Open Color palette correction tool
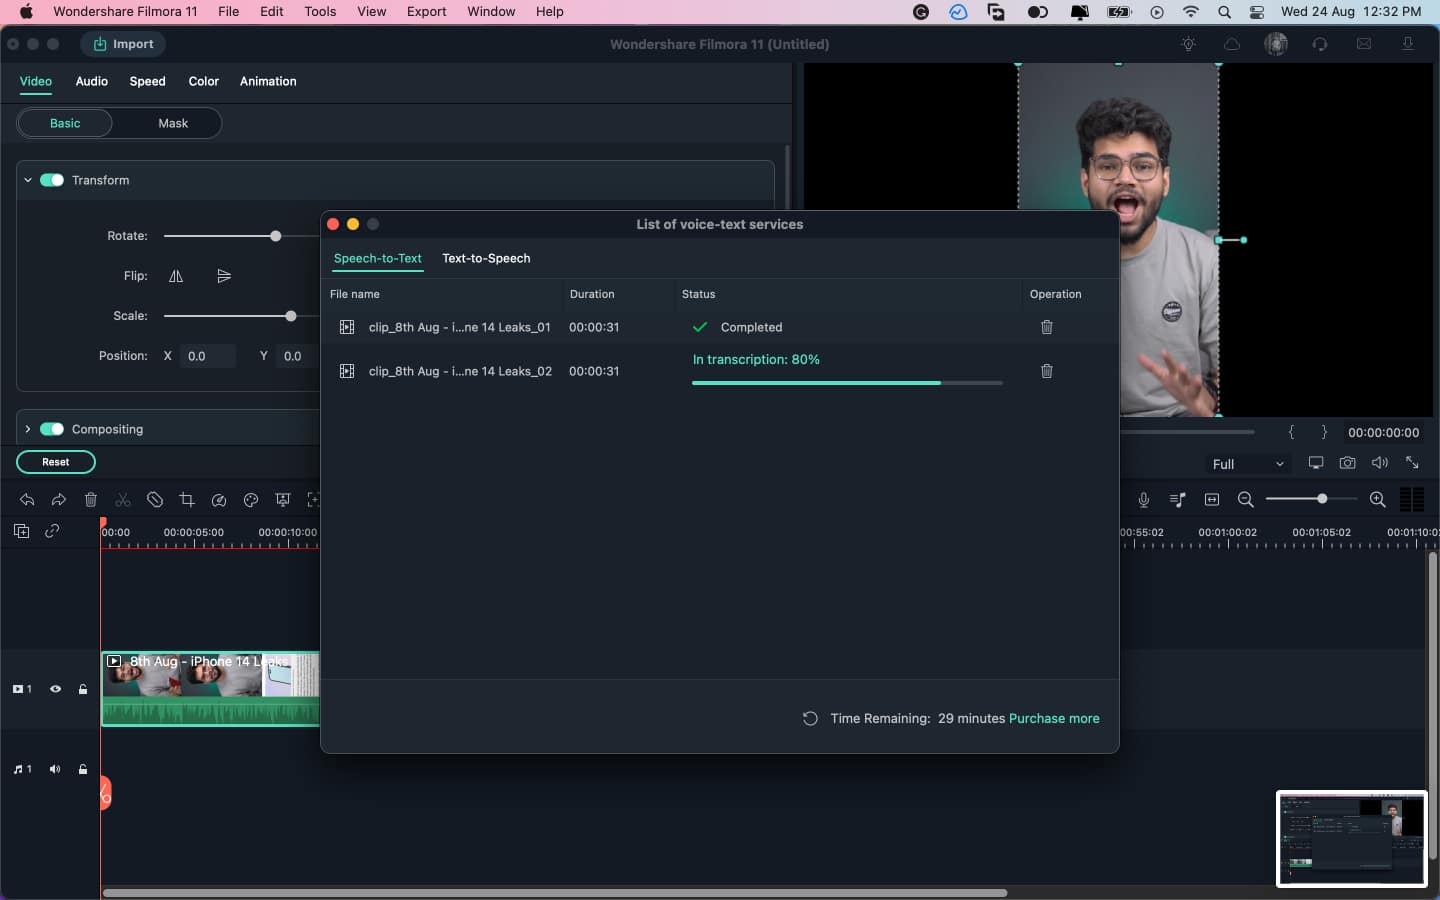The height and width of the screenshot is (900, 1440). 251,499
